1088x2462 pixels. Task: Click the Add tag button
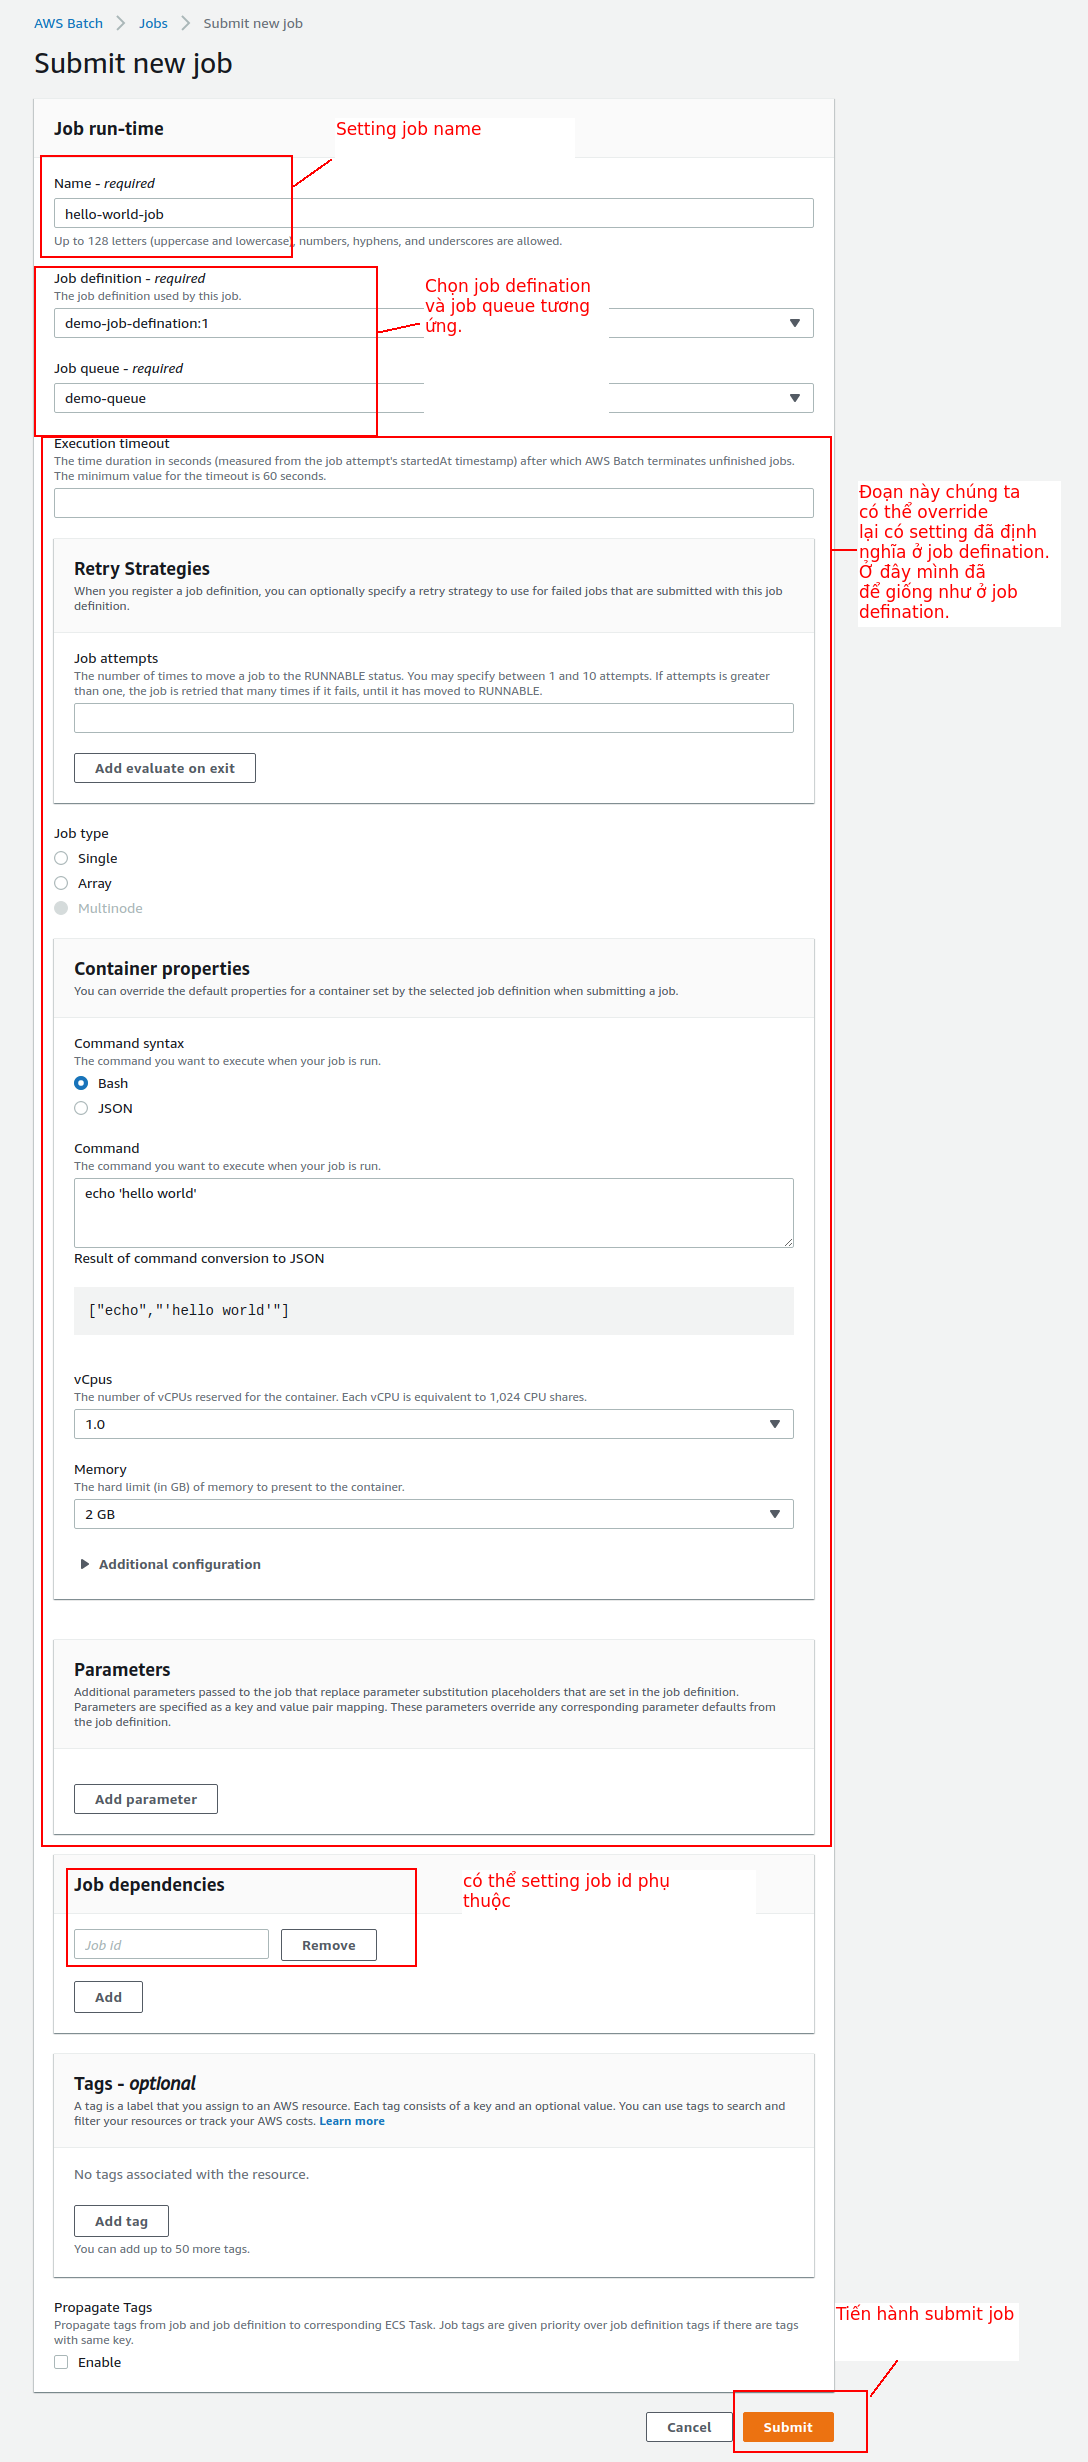pyautogui.click(x=121, y=2221)
